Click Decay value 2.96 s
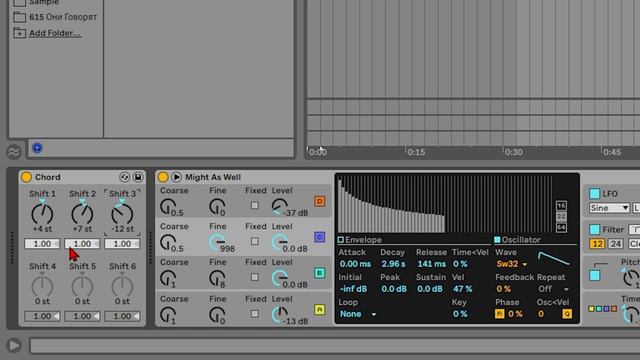Viewport: 640px width, 360px height. click(393, 264)
